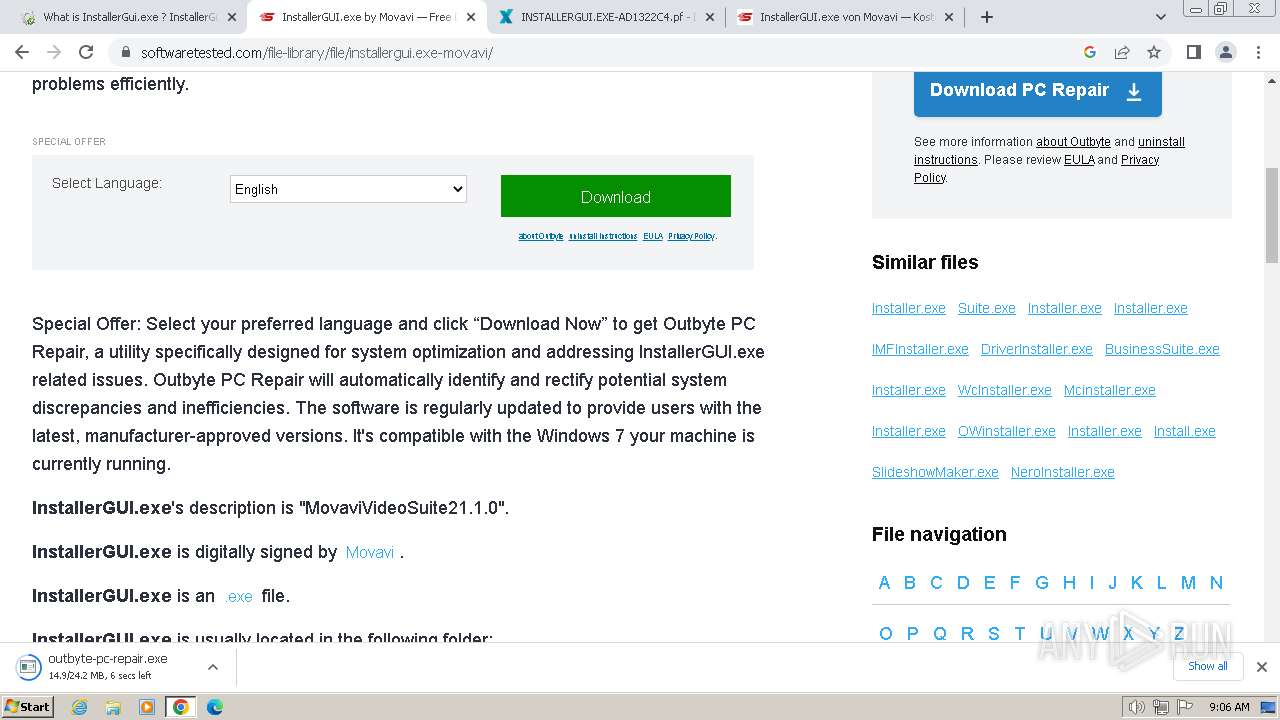Click the browser forward arrow
Viewport: 1280px width, 720px height.
(x=54, y=52)
